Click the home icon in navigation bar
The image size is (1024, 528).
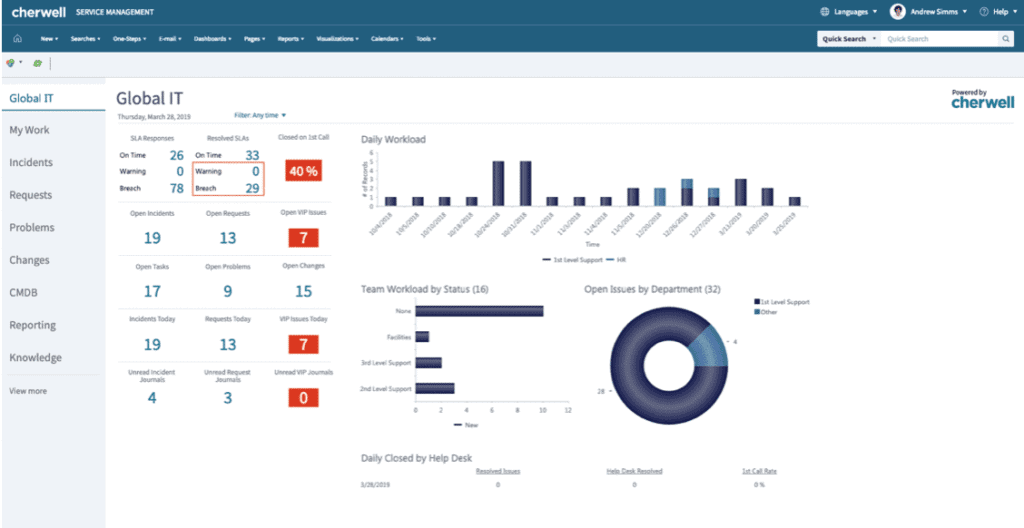(18, 39)
